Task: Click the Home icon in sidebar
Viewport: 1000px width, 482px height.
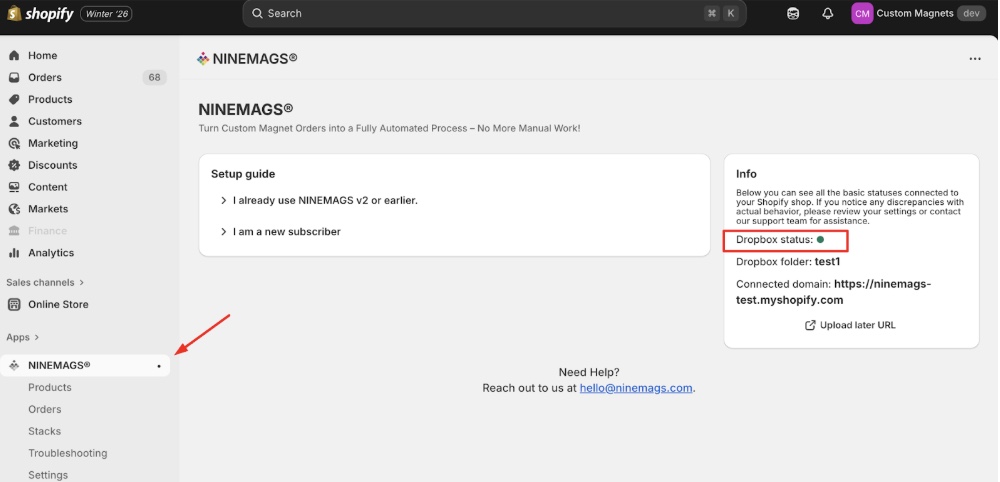Action: (14, 55)
